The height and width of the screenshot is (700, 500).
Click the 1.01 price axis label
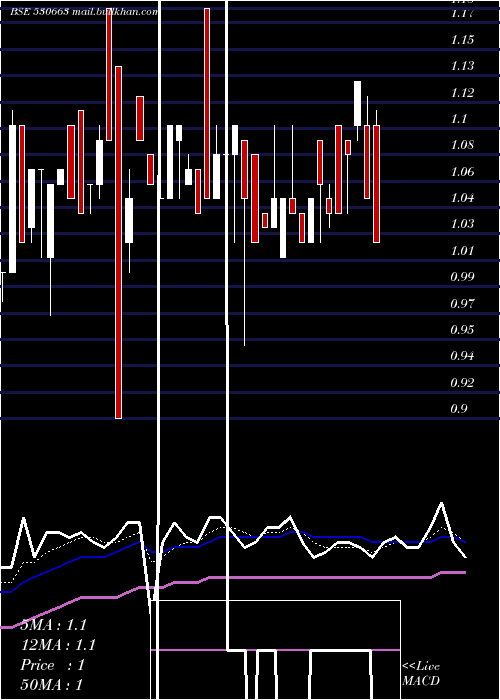(462, 251)
